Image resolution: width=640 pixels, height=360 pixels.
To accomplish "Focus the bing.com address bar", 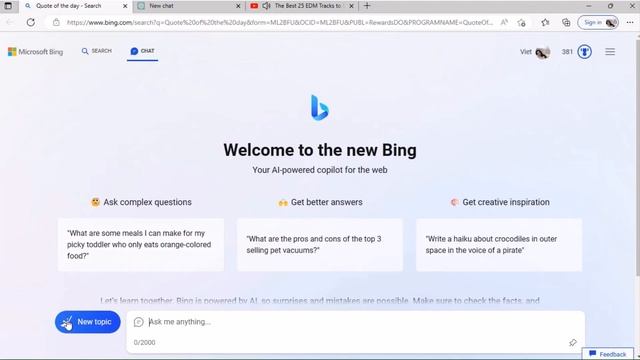I will click(x=280, y=22).
